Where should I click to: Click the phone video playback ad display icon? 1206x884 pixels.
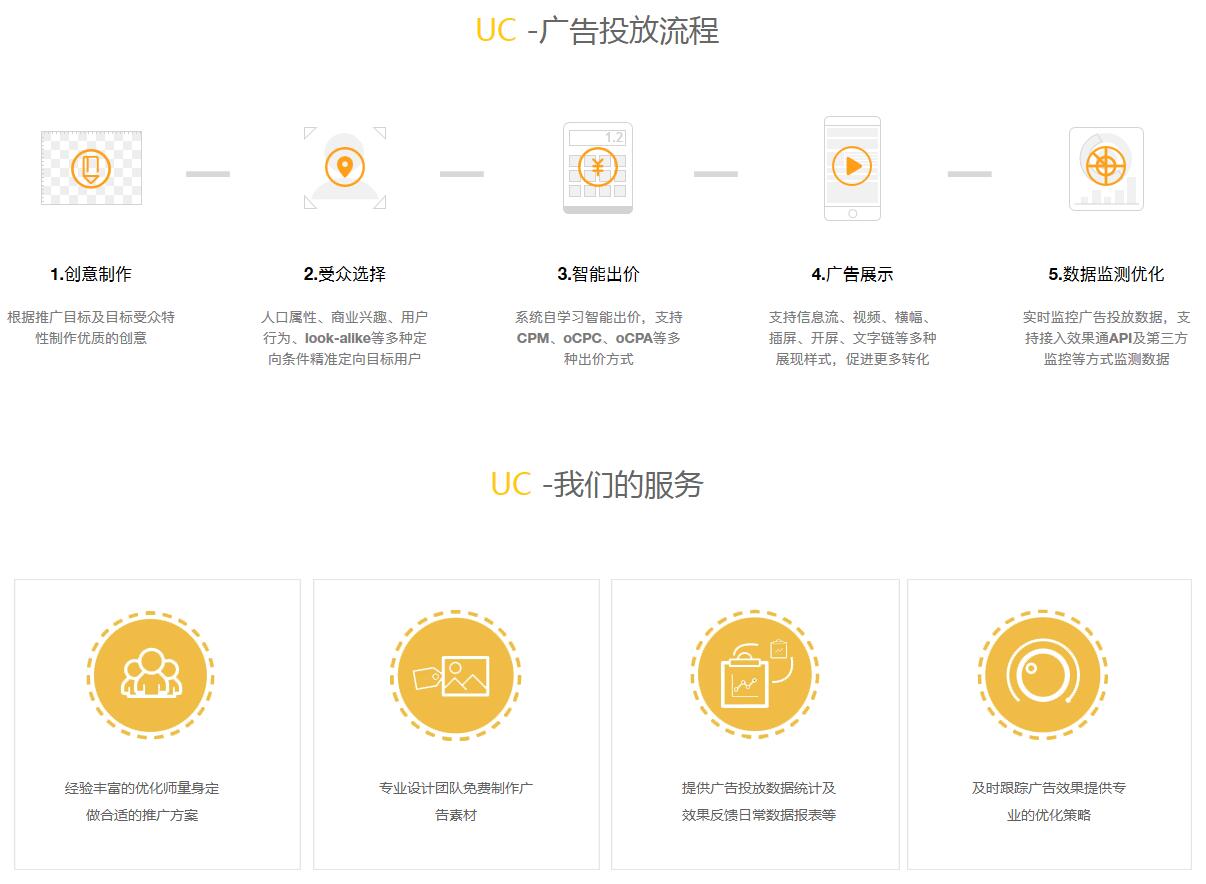point(851,168)
